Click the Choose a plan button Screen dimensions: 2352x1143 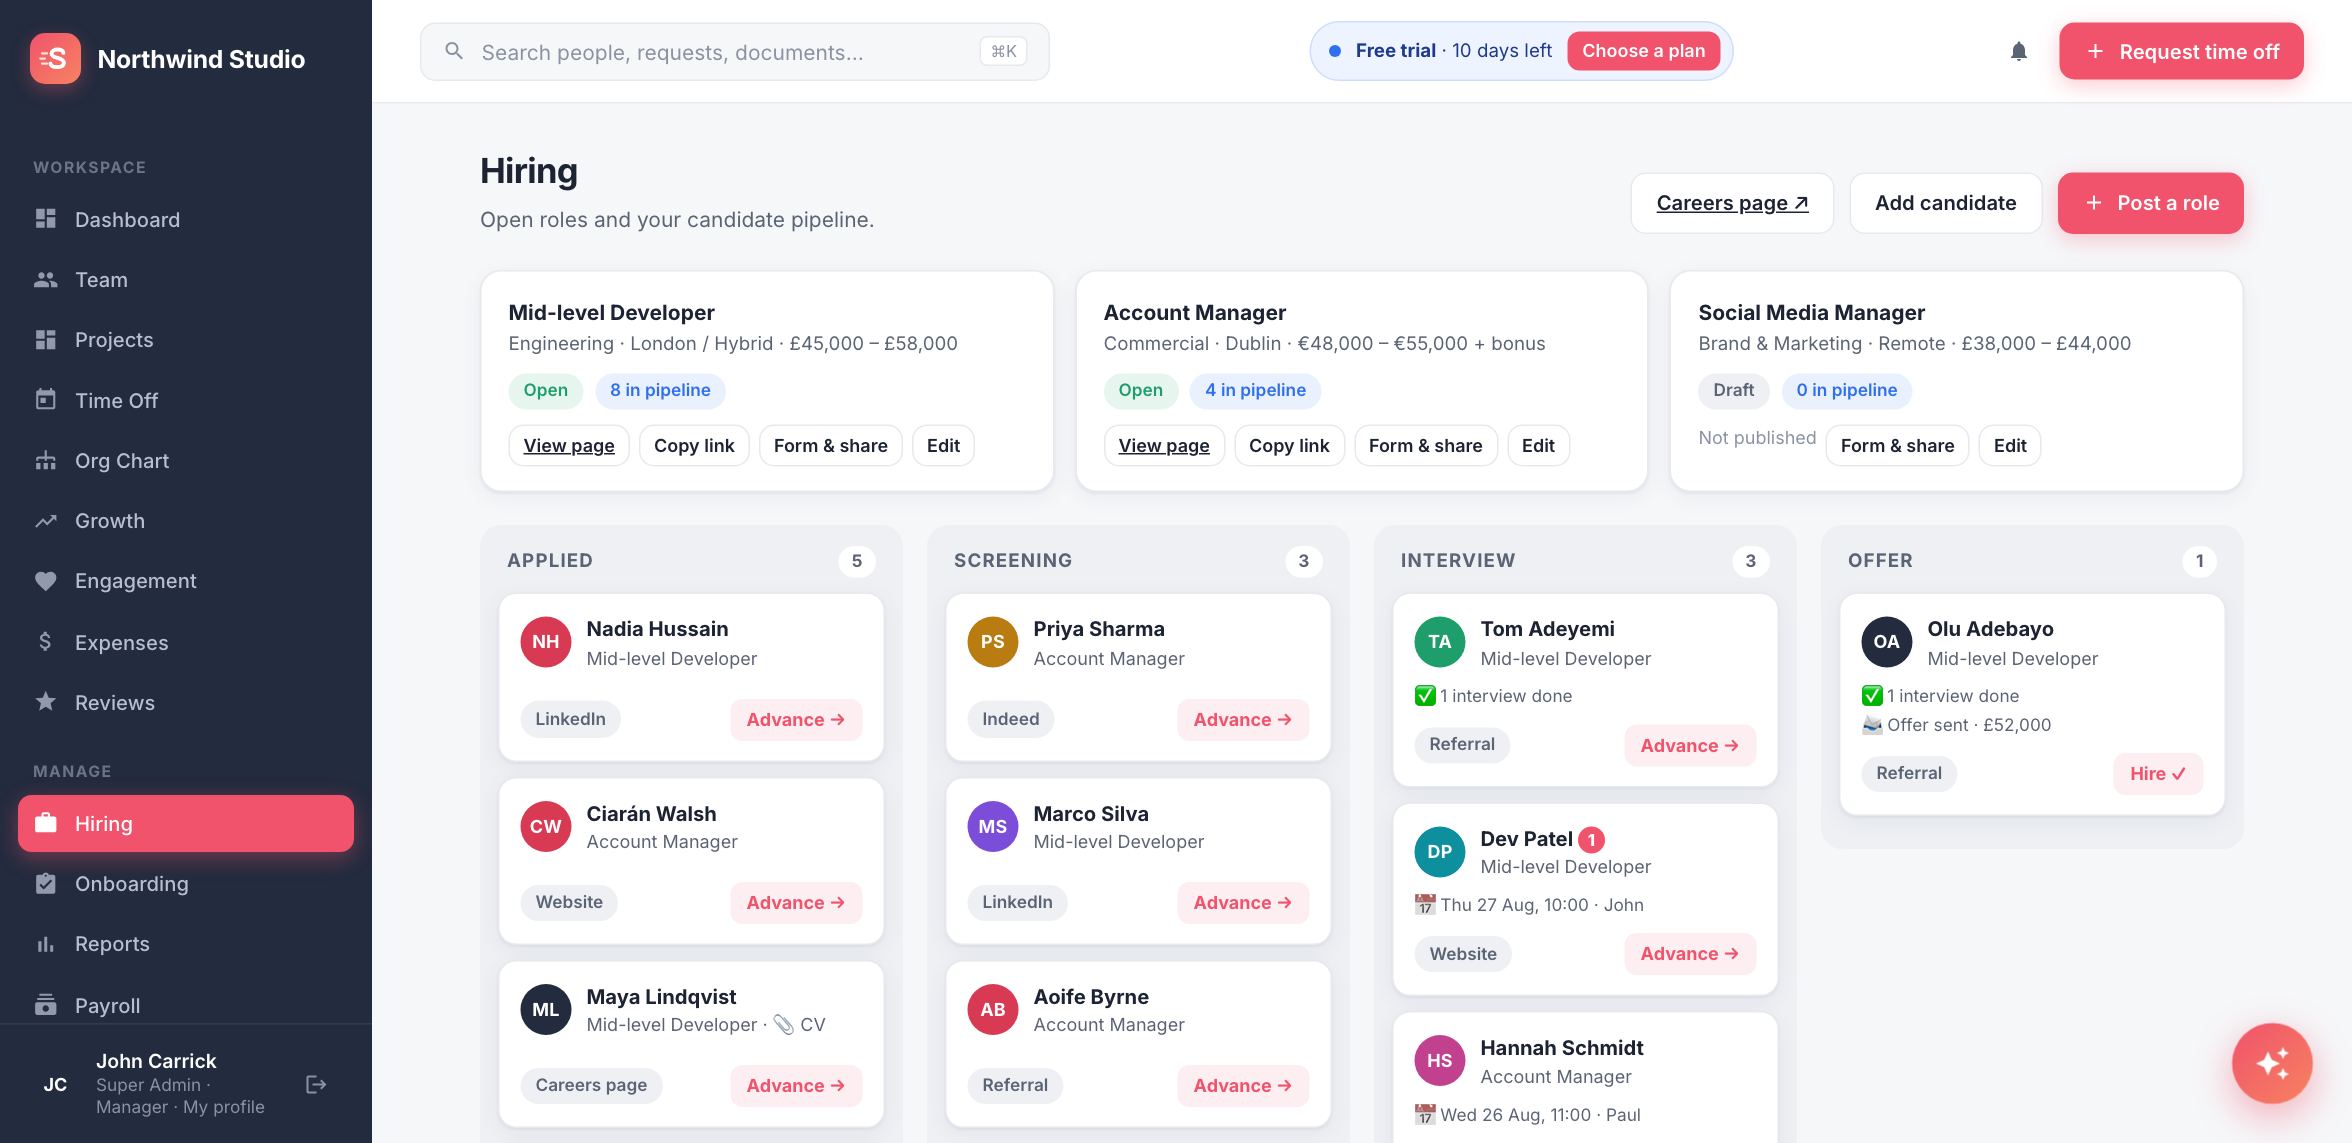pos(1643,51)
